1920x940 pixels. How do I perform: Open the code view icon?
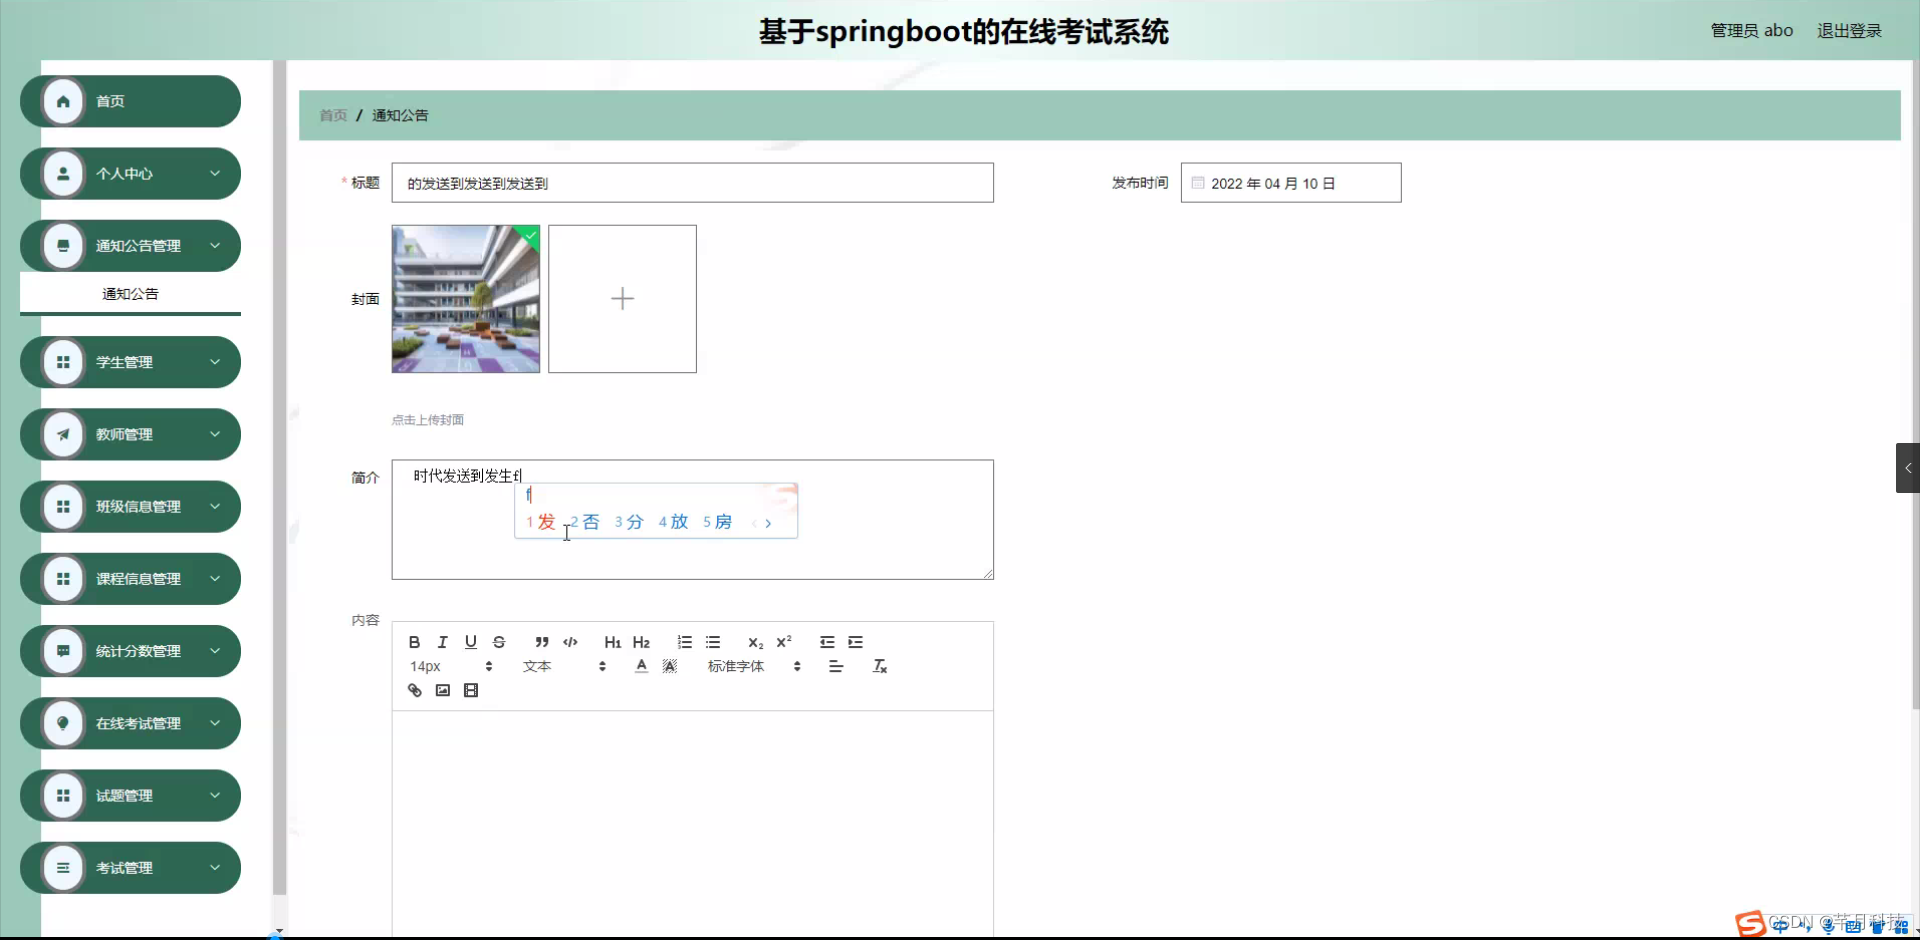(571, 642)
